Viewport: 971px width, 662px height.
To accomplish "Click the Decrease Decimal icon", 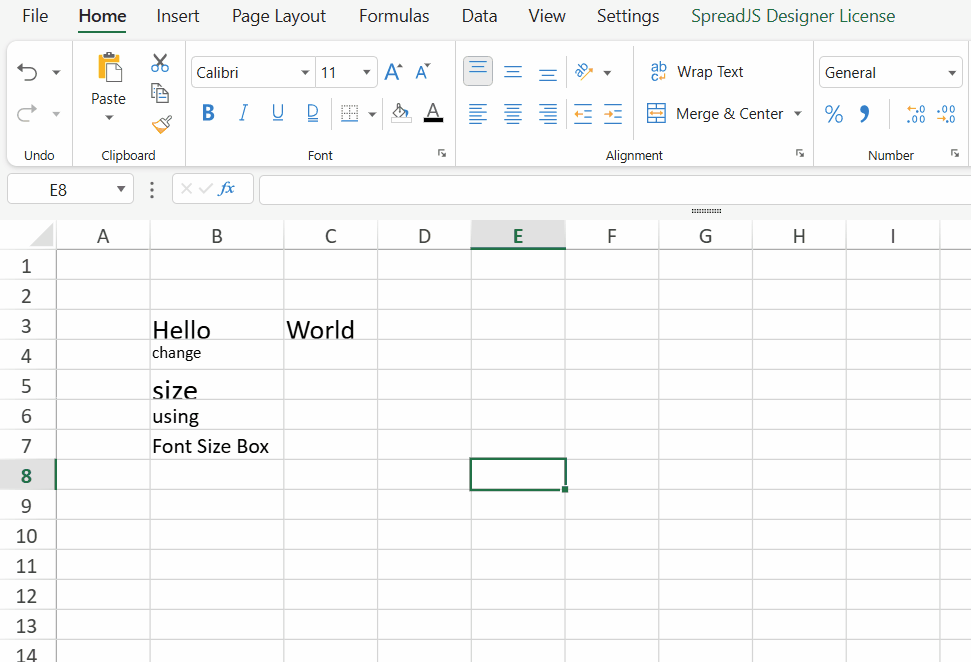I will pyautogui.click(x=946, y=114).
